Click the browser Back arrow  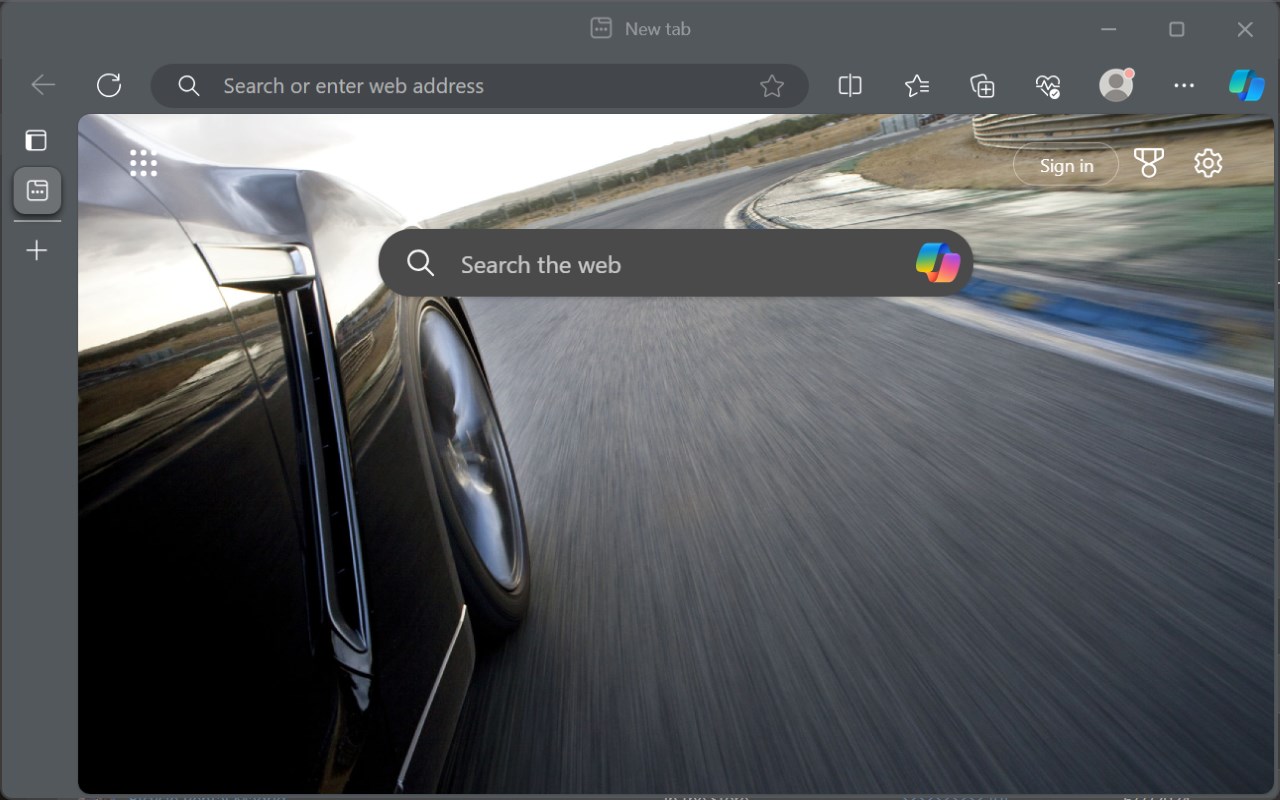point(43,85)
